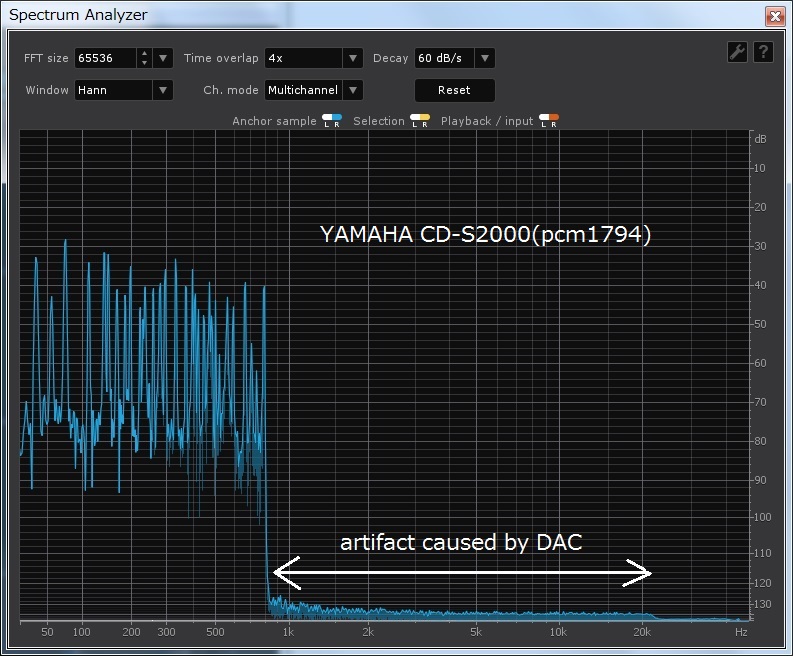Screen dimensions: 793x656
Task: Increase FFT size with up stepper
Action: [145, 53]
